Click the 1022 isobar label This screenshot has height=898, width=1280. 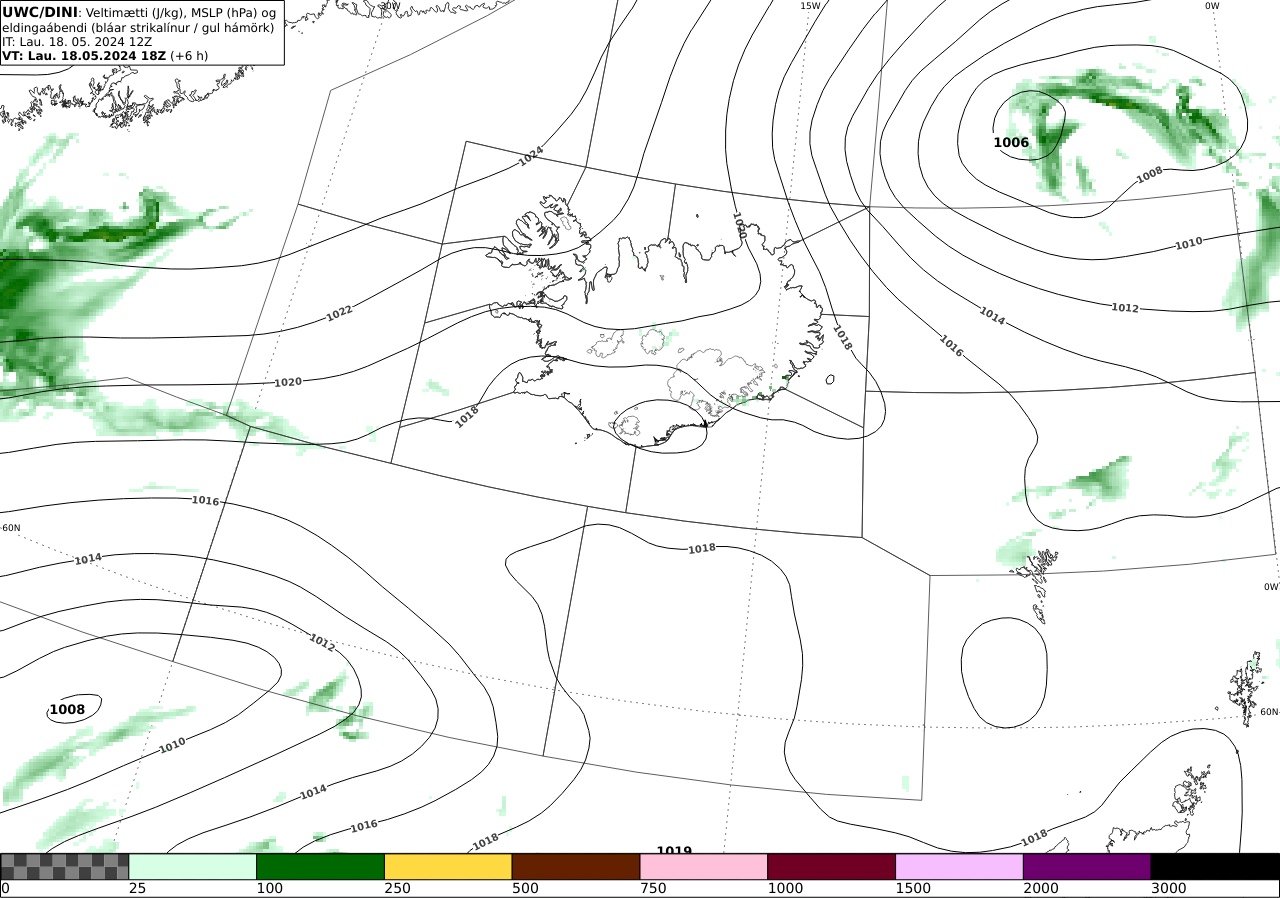[x=339, y=313]
